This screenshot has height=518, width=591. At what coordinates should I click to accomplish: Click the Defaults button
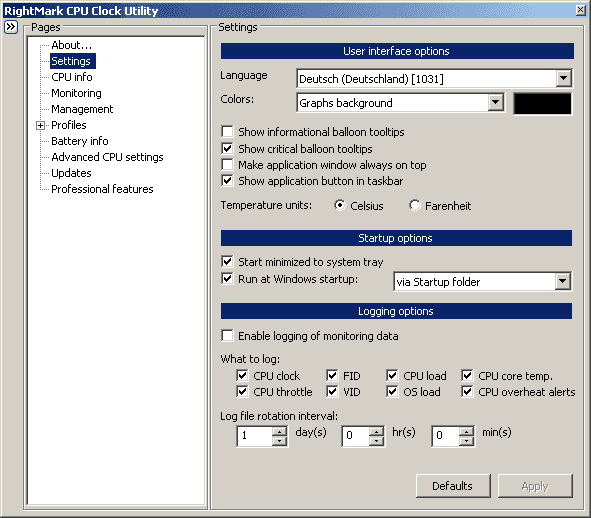click(453, 486)
